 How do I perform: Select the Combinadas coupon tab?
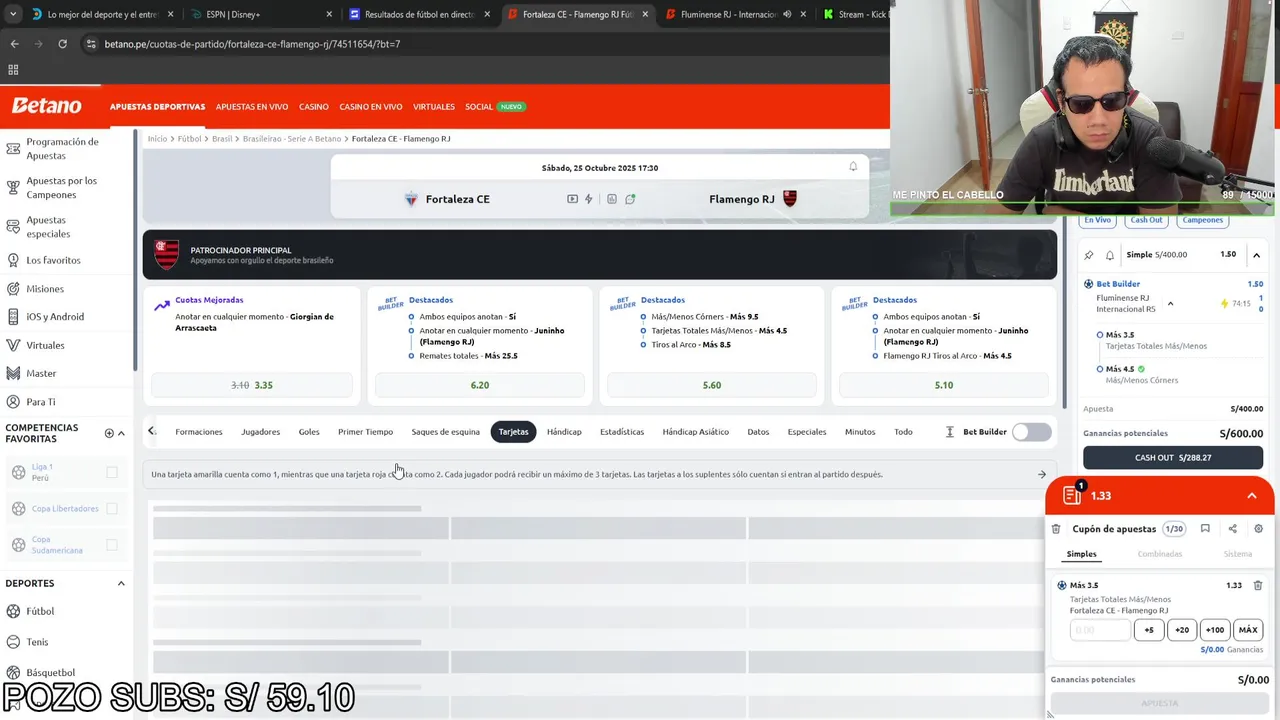tap(1159, 554)
